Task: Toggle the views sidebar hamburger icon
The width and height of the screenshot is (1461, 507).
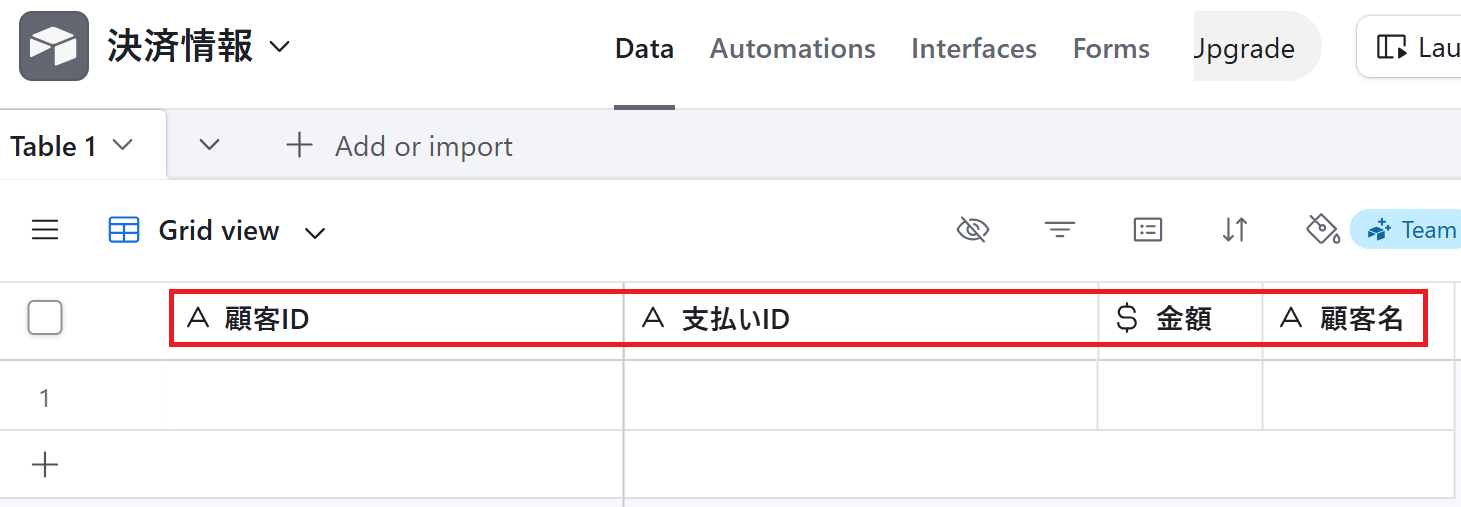Action: [x=45, y=231]
